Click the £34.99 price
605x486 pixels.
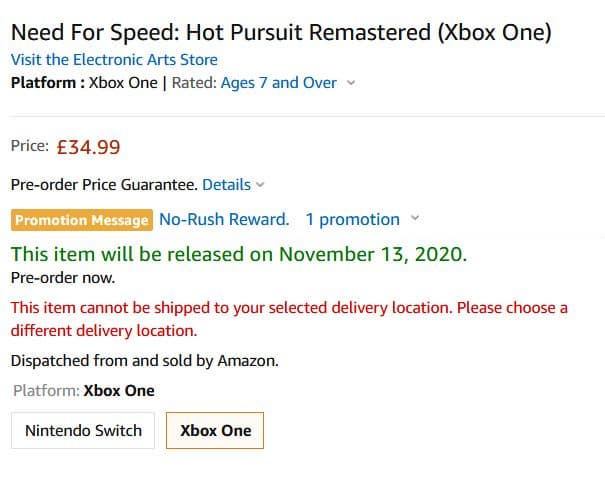(x=88, y=147)
